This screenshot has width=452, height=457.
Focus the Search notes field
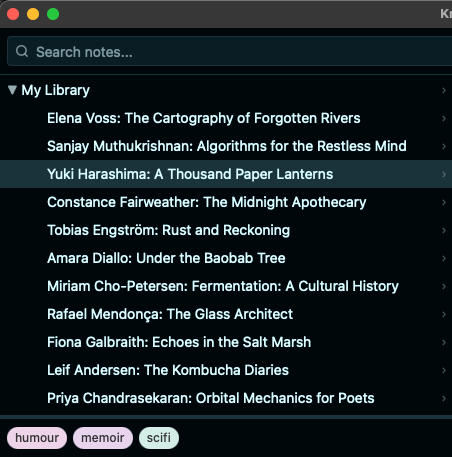[x=230, y=51]
